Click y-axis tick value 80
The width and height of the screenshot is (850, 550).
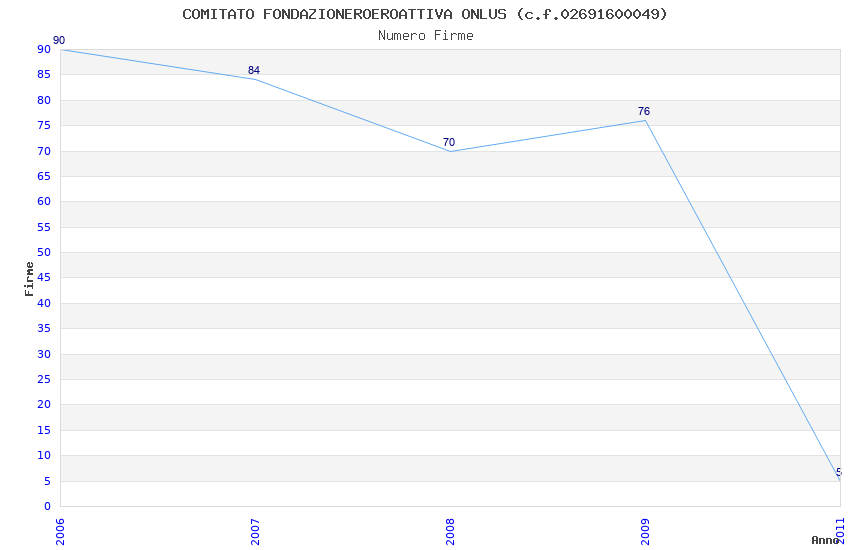(44, 100)
